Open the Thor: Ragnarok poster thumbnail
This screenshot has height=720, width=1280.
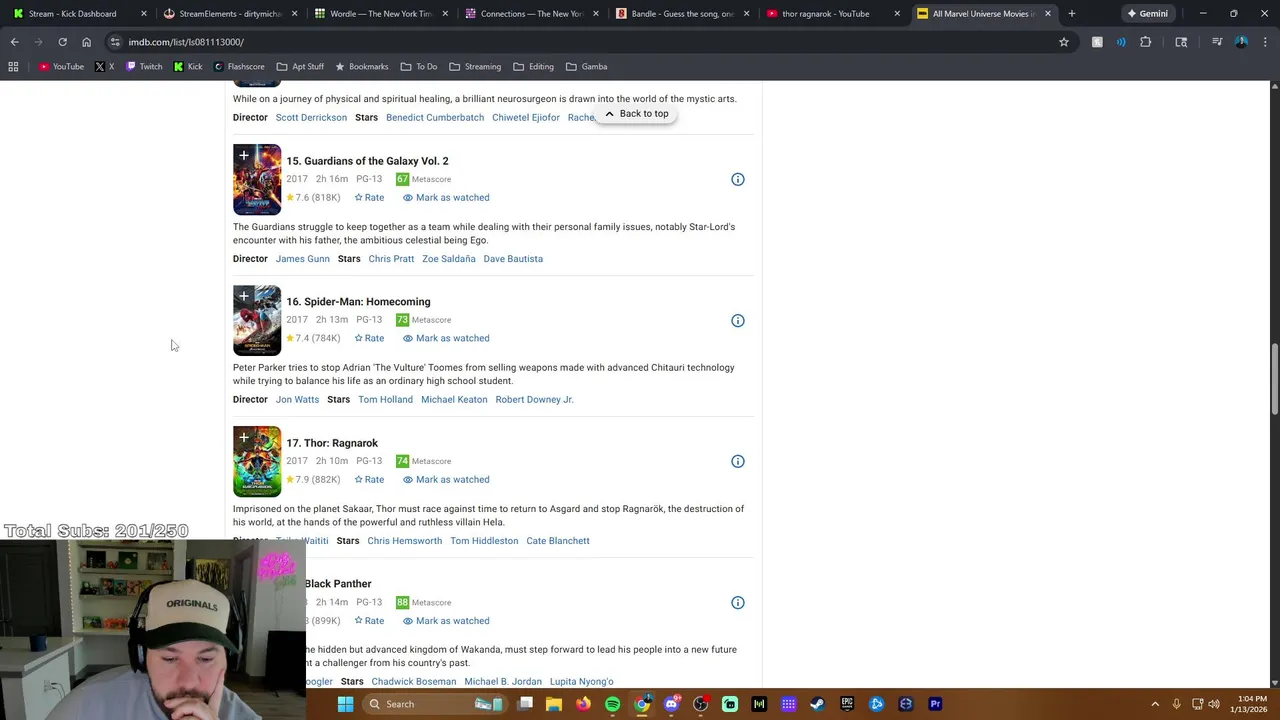tap(257, 462)
